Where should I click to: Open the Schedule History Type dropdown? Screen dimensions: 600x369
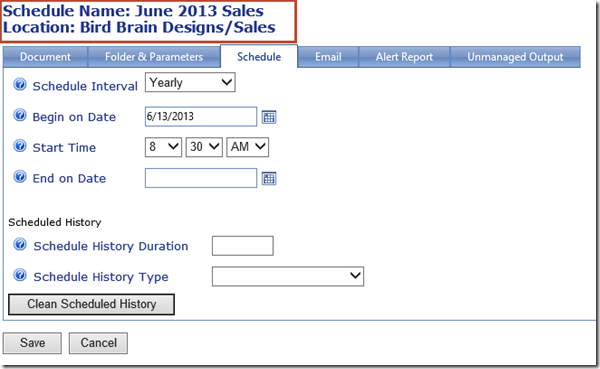coord(288,276)
